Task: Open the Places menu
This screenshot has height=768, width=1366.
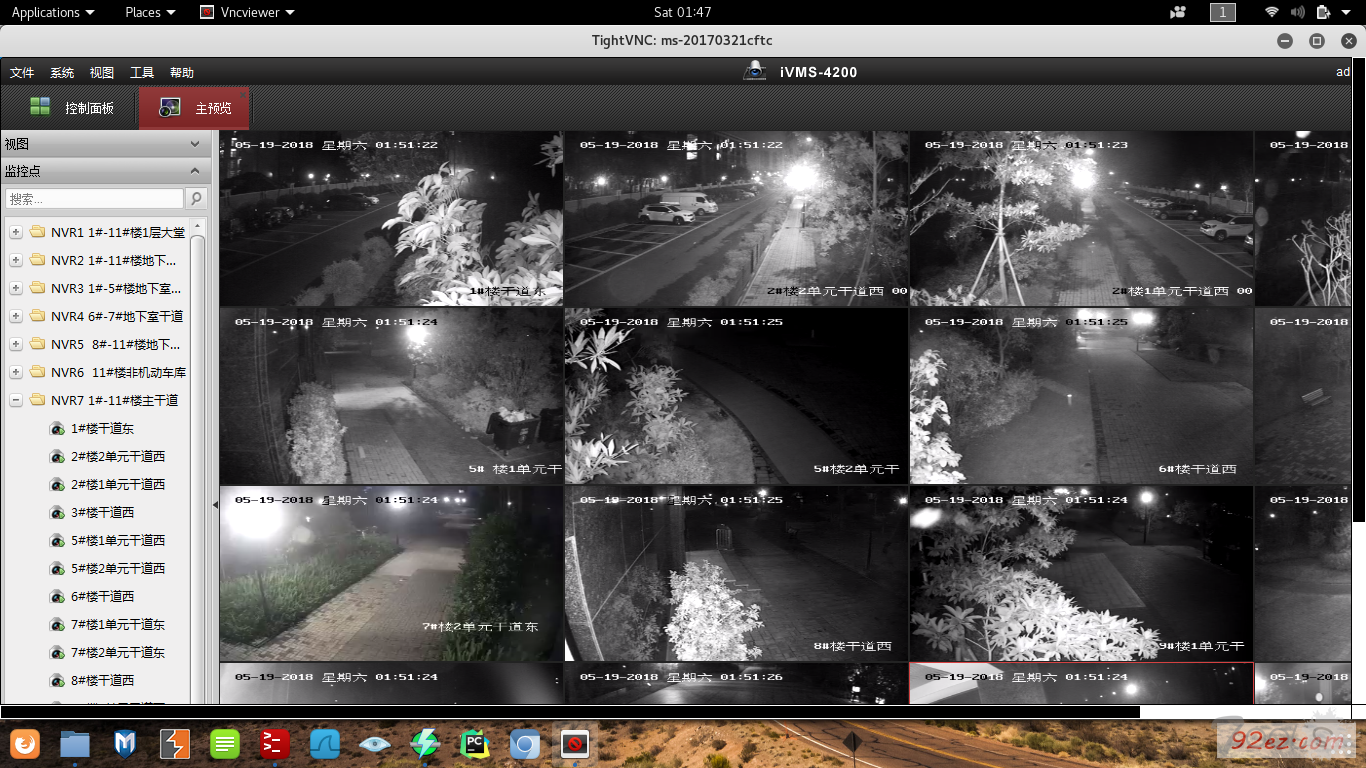Action: pyautogui.click(x=150, y=12)
